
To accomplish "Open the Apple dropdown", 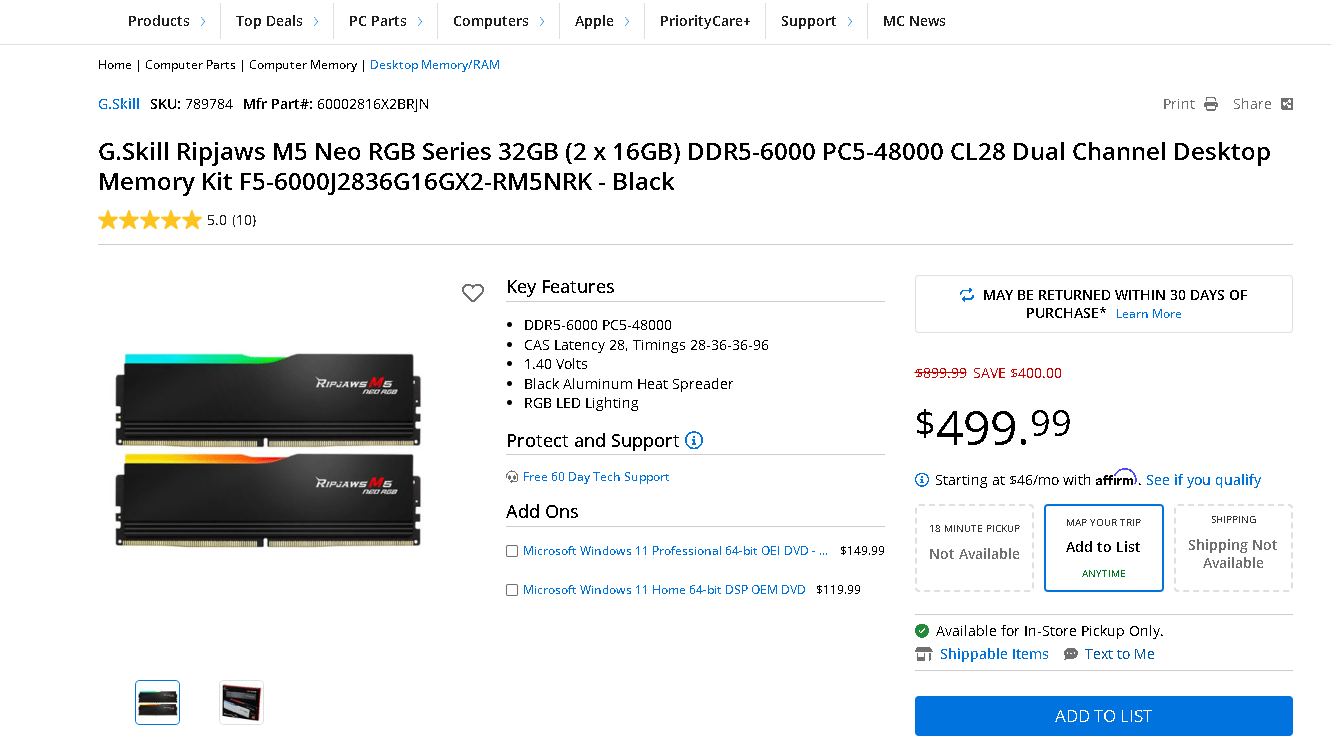I will tap(596, 20).
